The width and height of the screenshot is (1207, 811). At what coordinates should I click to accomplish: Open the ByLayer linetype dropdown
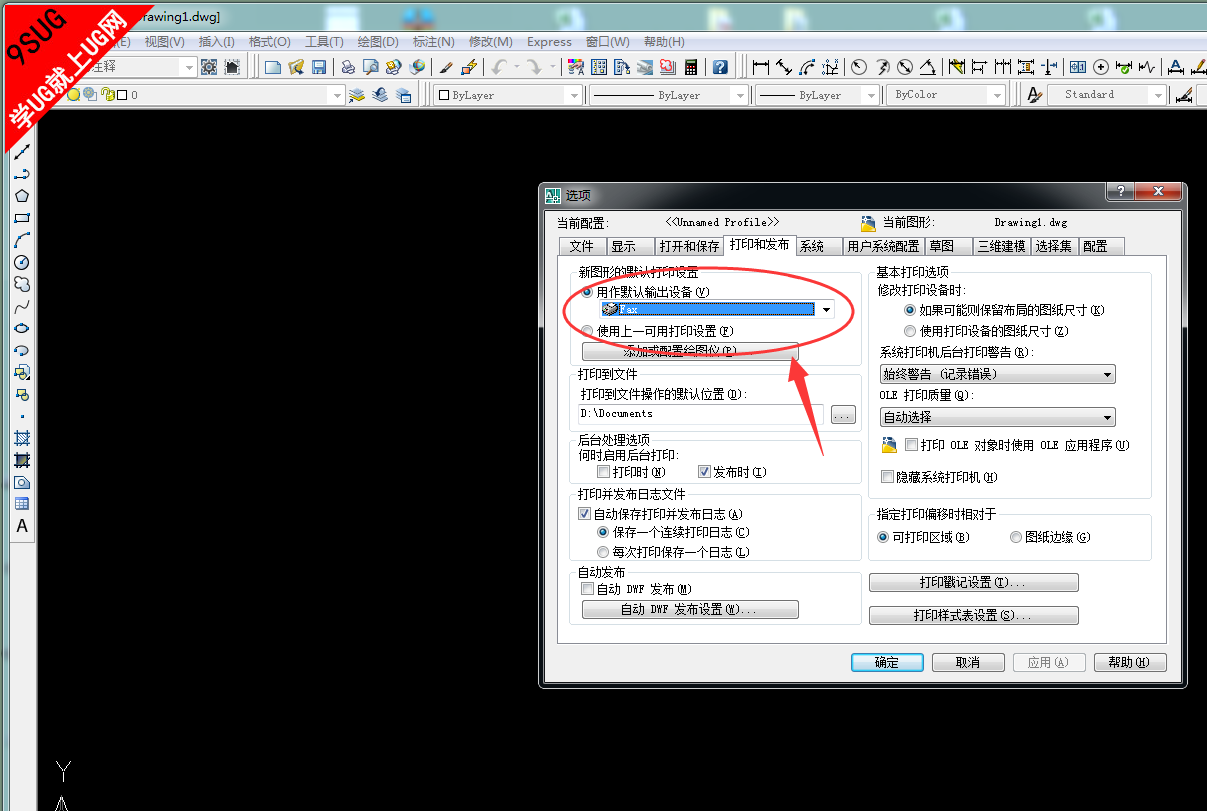pyautogui.click(x=740, y=95)
